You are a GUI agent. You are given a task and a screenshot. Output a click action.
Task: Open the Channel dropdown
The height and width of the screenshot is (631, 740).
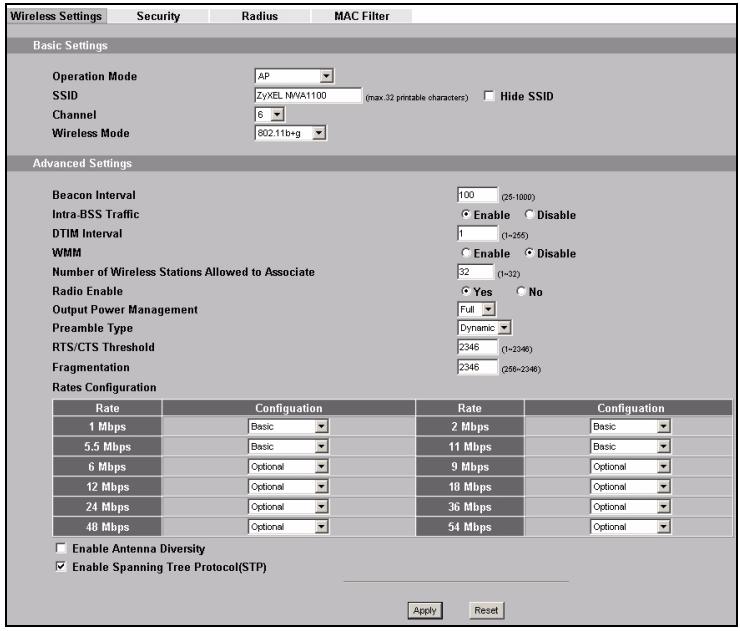click(269, 114)
